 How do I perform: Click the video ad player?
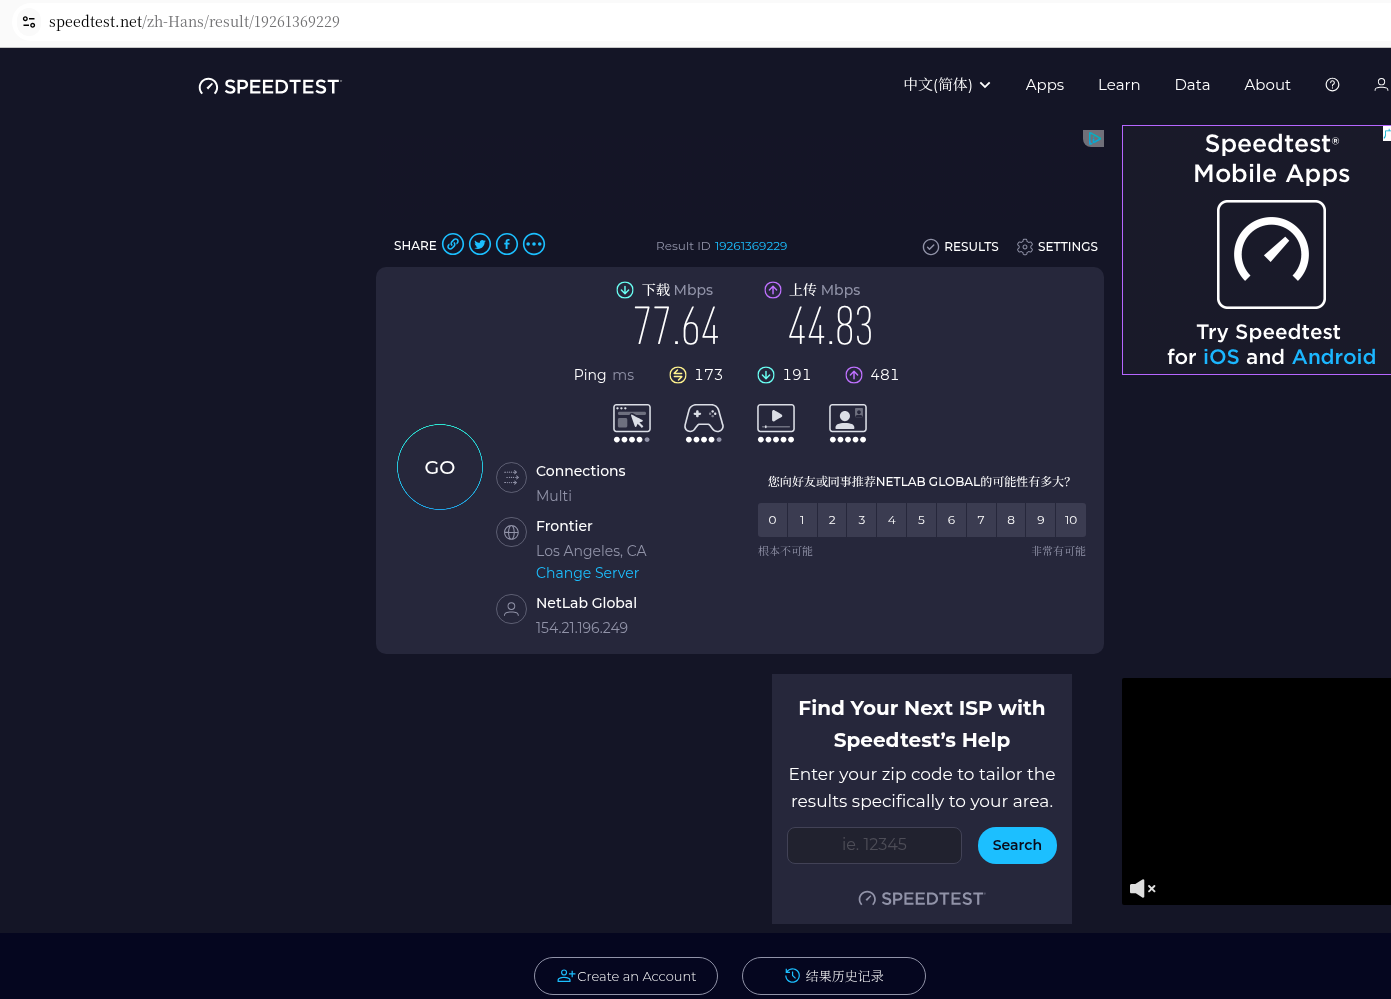(x=1256, y=791)
